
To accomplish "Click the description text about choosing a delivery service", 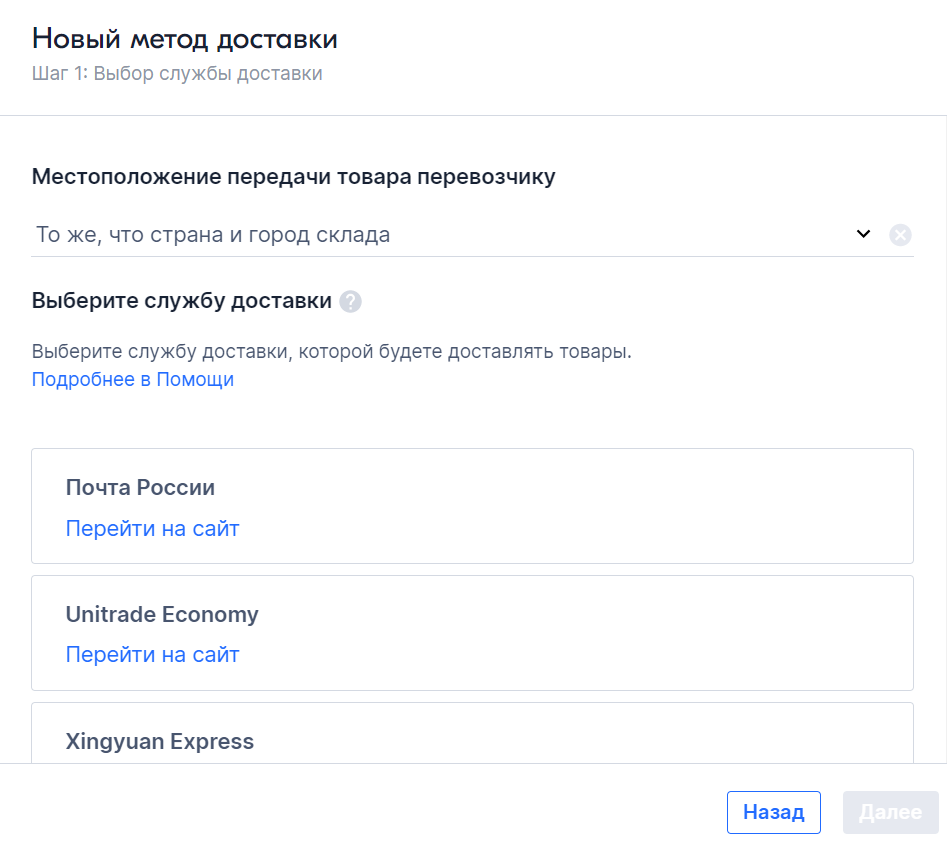I will (x=332, y=351).
